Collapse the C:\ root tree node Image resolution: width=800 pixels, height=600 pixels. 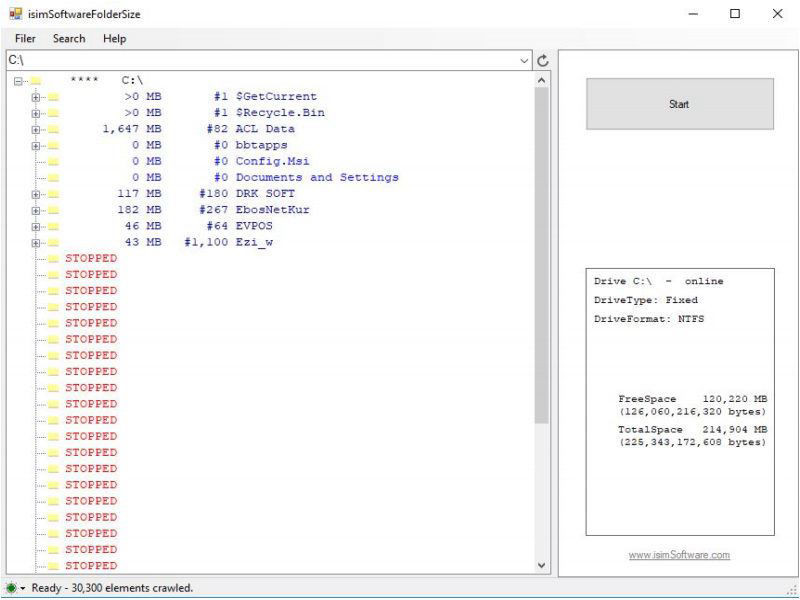(x=18, y=81)
